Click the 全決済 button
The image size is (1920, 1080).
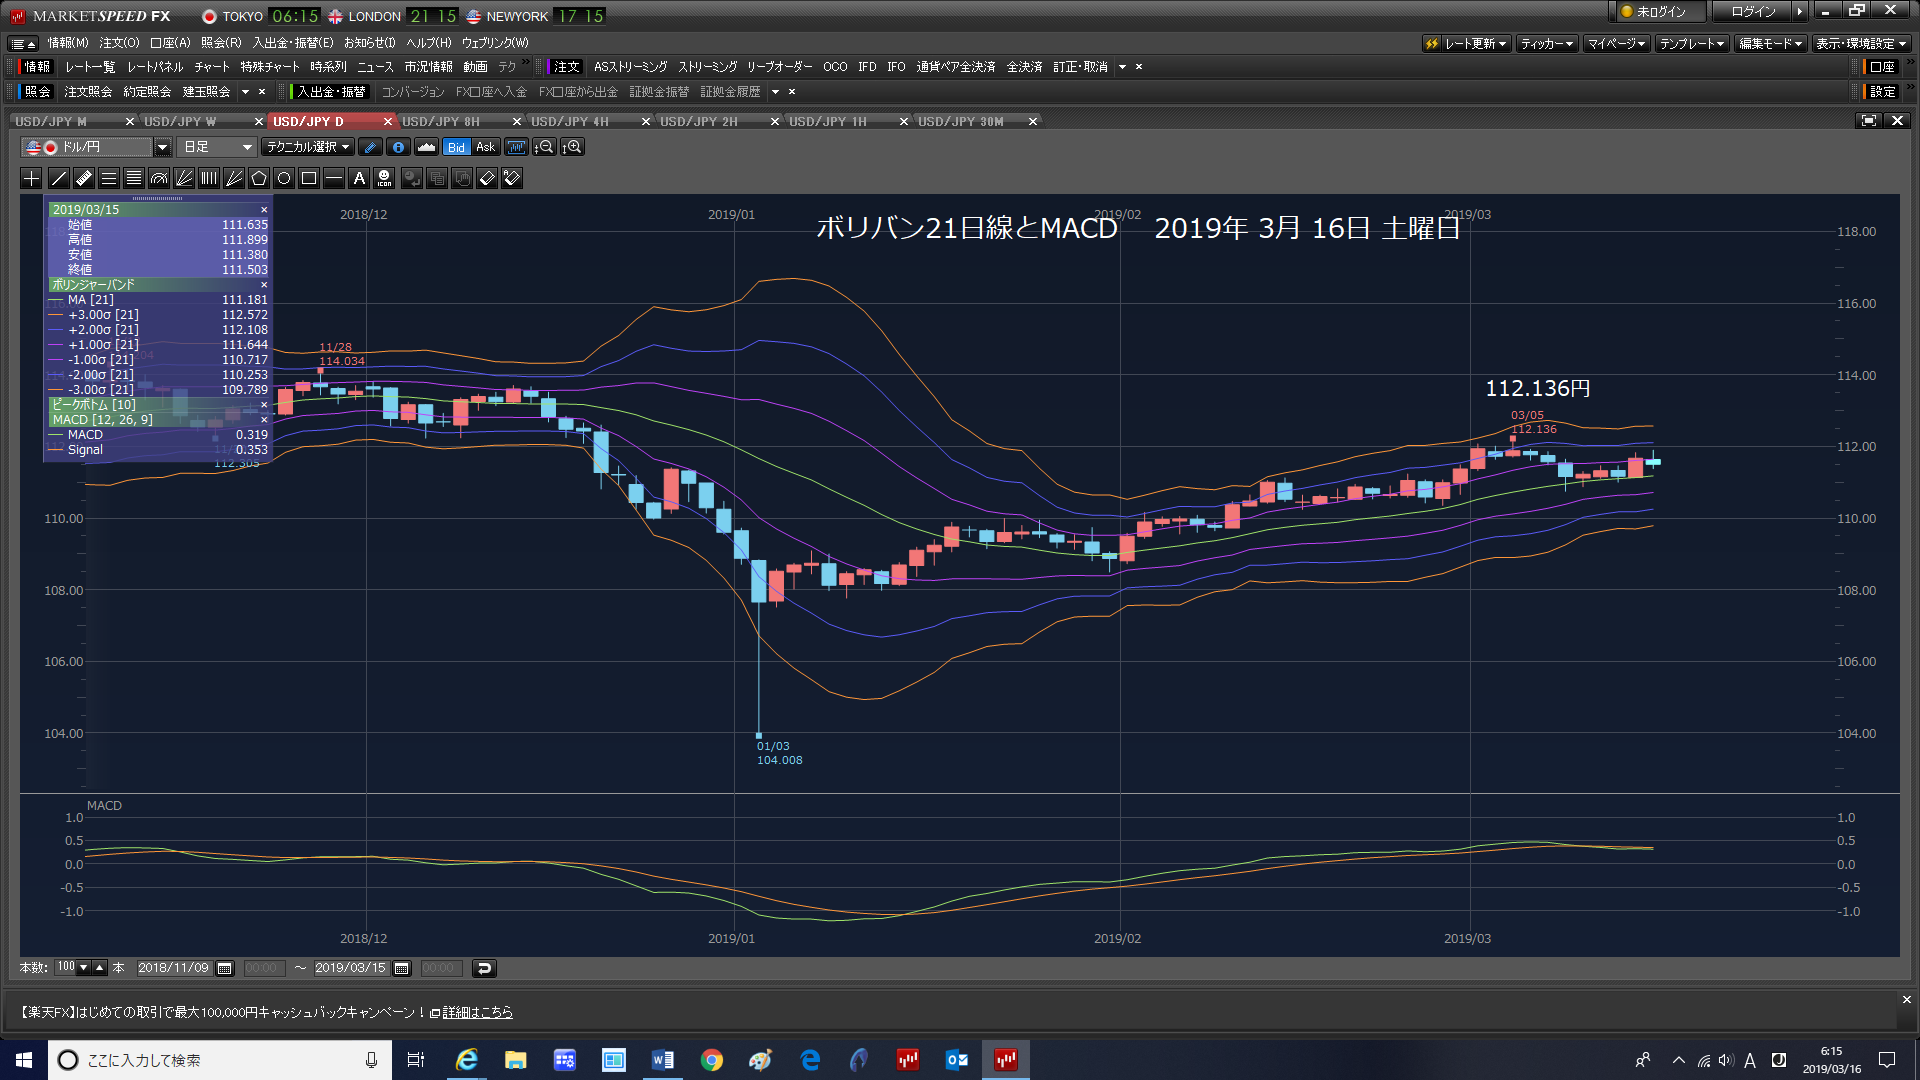1024,67
